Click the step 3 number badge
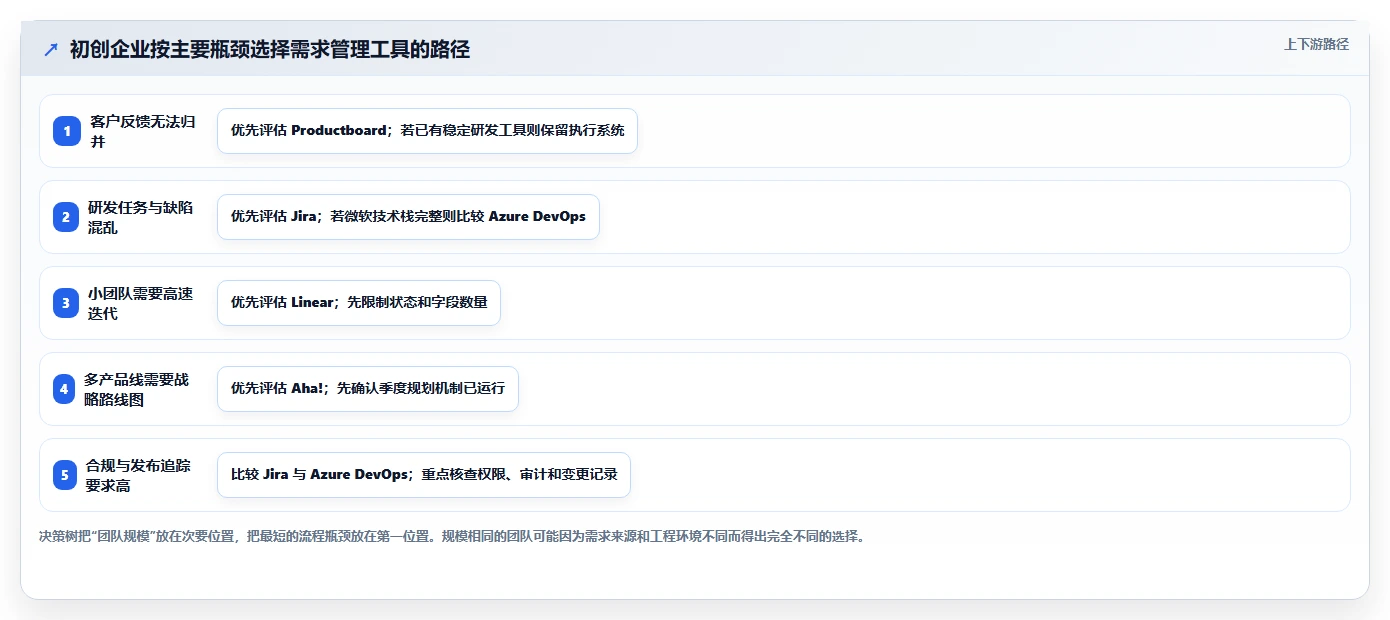The width and height of the screenshot is (1390, 620). (66, 303)
